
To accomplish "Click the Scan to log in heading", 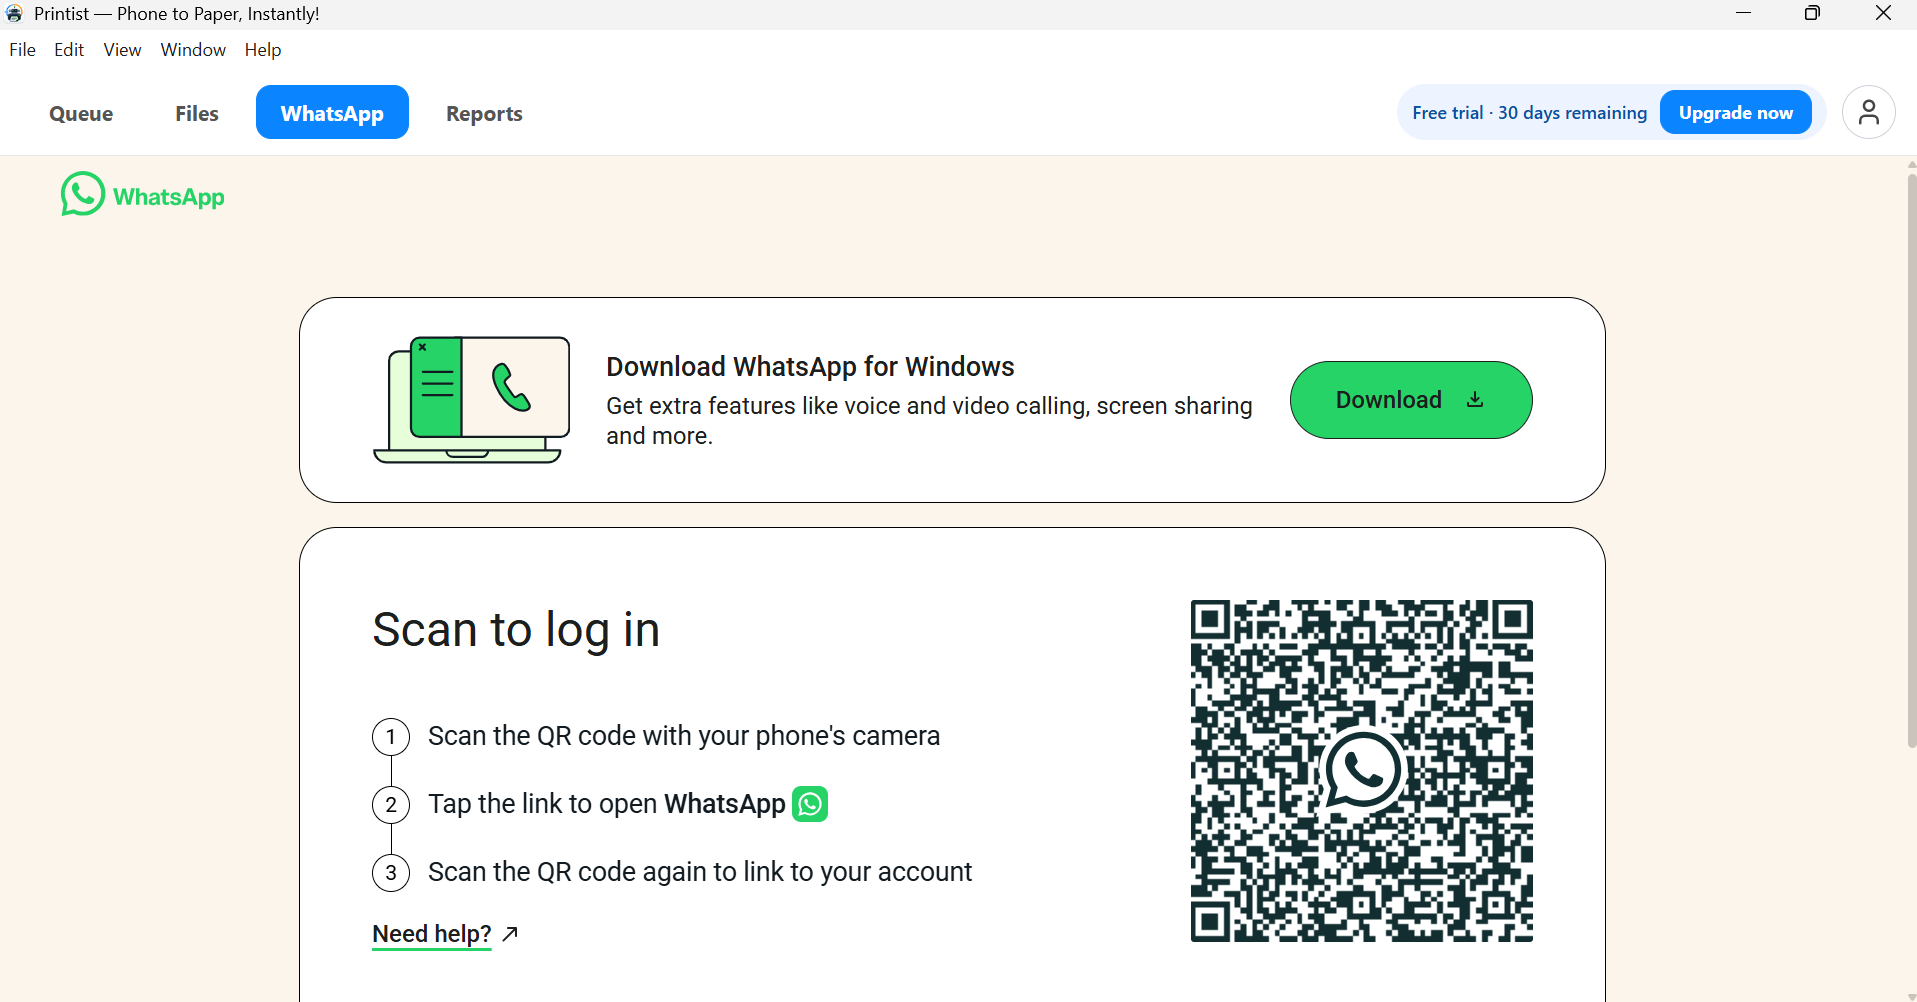I will click(x=516, y=630).
